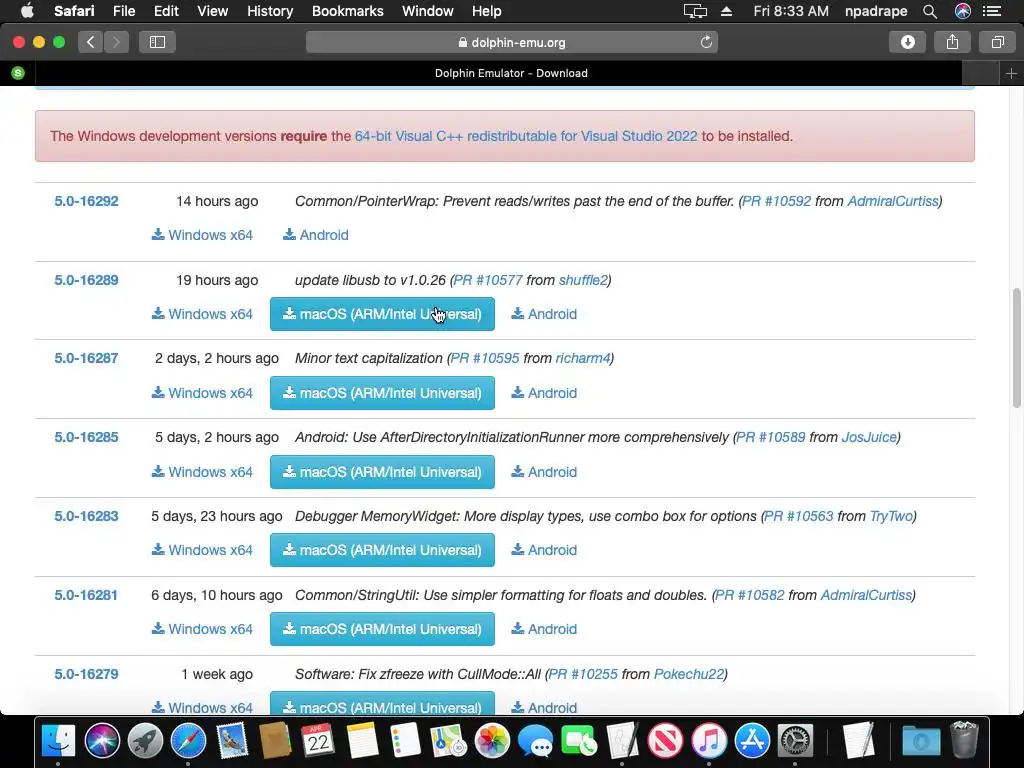
Task: Click the '19 hours ago' timestamp
Action: pyautogui.click(x=217, y=280)
